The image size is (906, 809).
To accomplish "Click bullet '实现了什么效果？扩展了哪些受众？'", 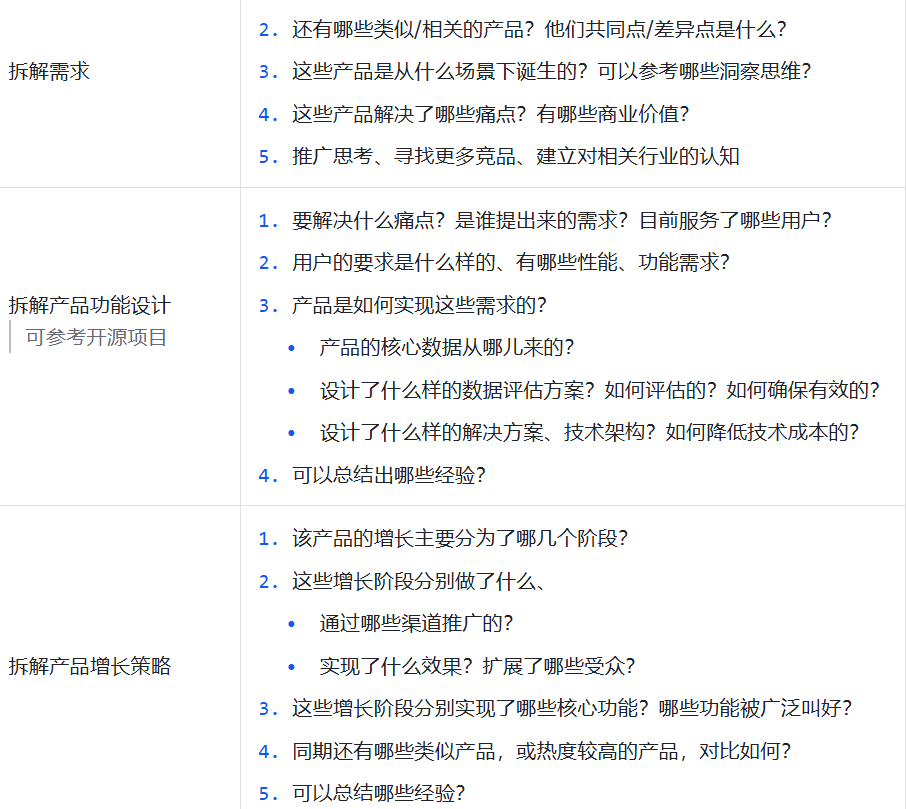I will click(x=477, y=666).
